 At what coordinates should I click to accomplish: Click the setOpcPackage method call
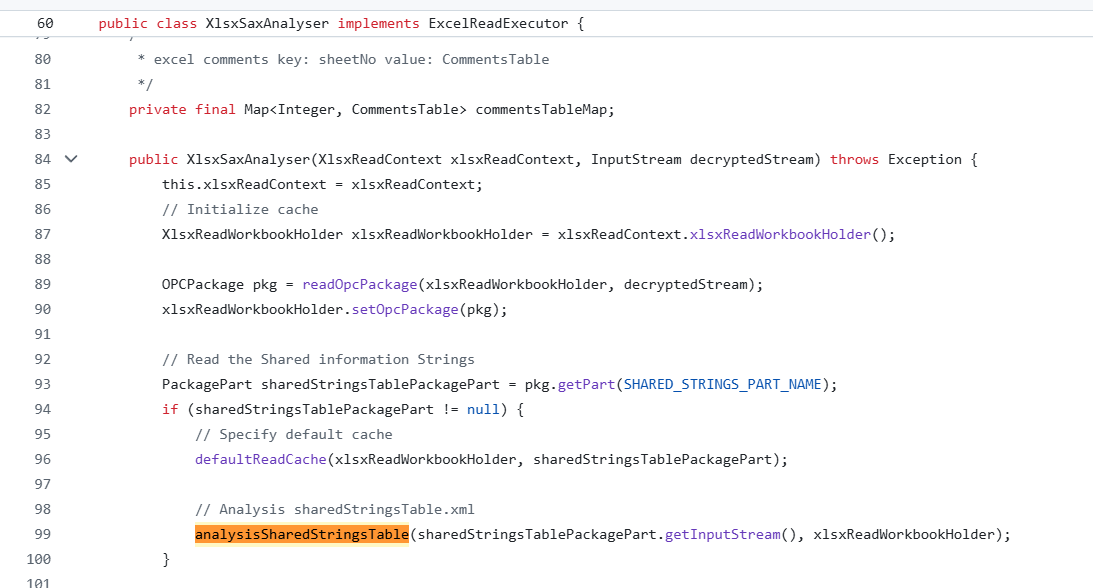pos(405,309)
